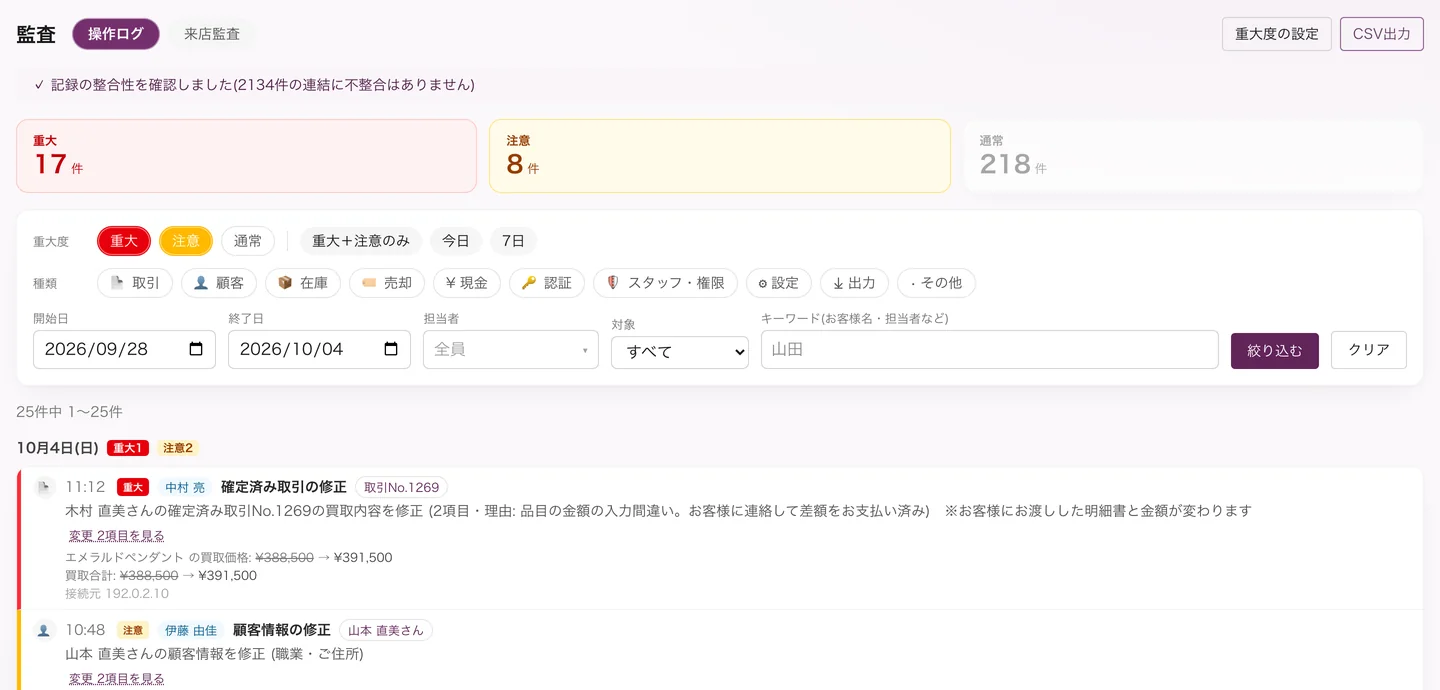Switch to the 来店監査 tab
The height and width of the screenshot is (690, 1440).
(212, 34)
